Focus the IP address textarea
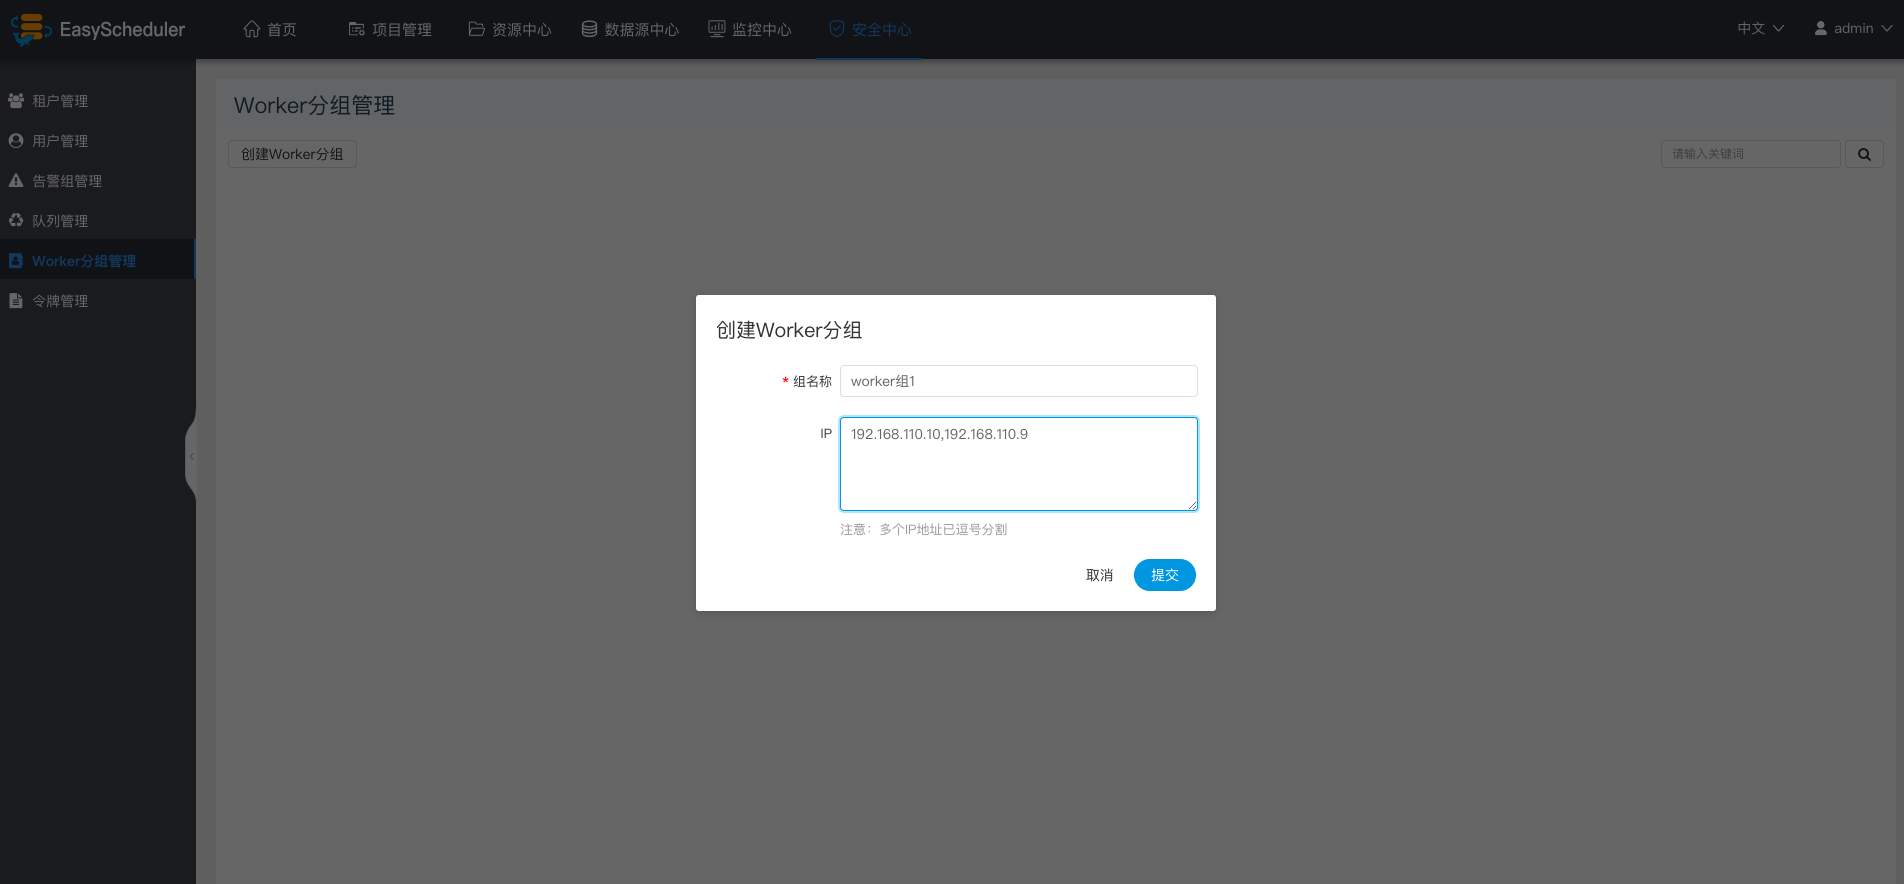The width and height of the screenshot is (1904, 884). (1018, 464)
